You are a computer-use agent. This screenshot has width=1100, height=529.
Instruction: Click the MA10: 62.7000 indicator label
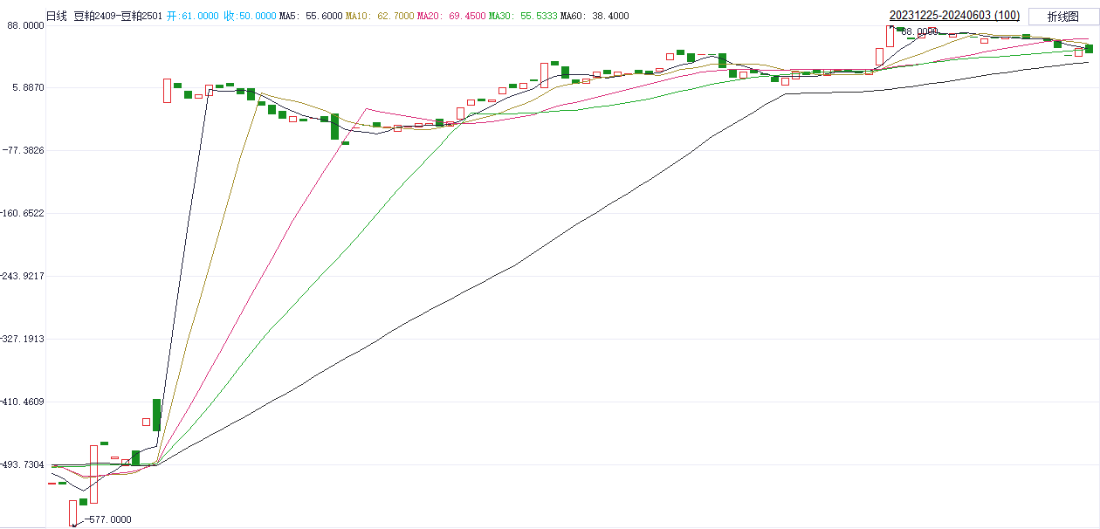coord(379,15)
